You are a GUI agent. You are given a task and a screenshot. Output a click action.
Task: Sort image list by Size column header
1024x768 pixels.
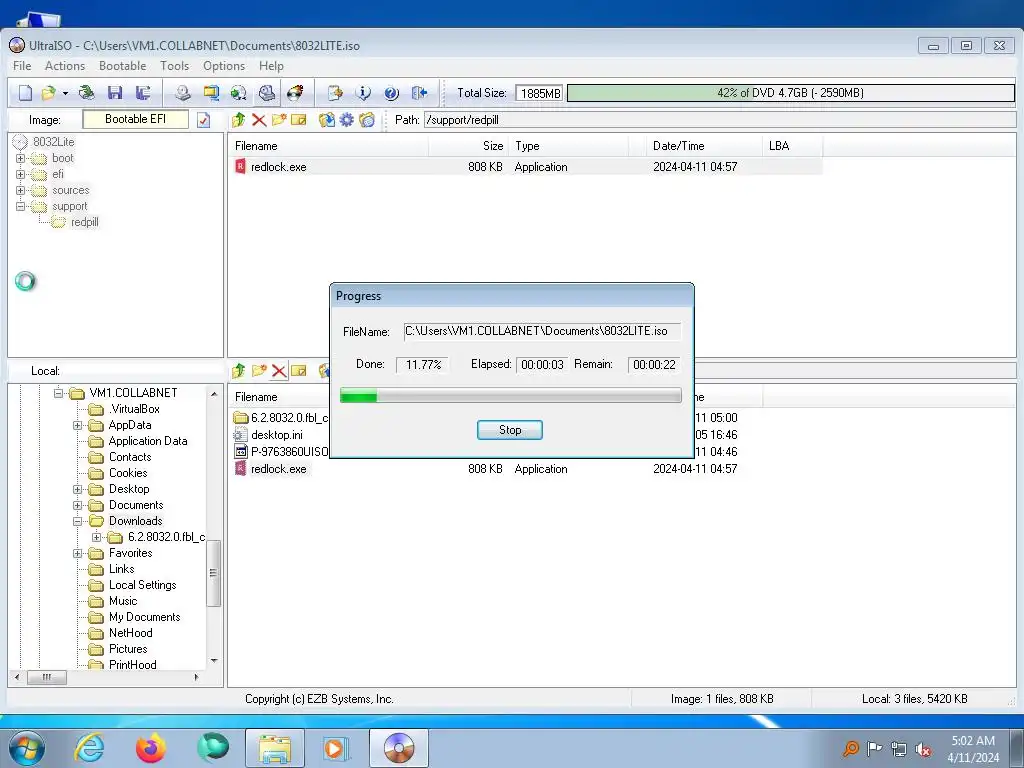[x=469, y=146]
